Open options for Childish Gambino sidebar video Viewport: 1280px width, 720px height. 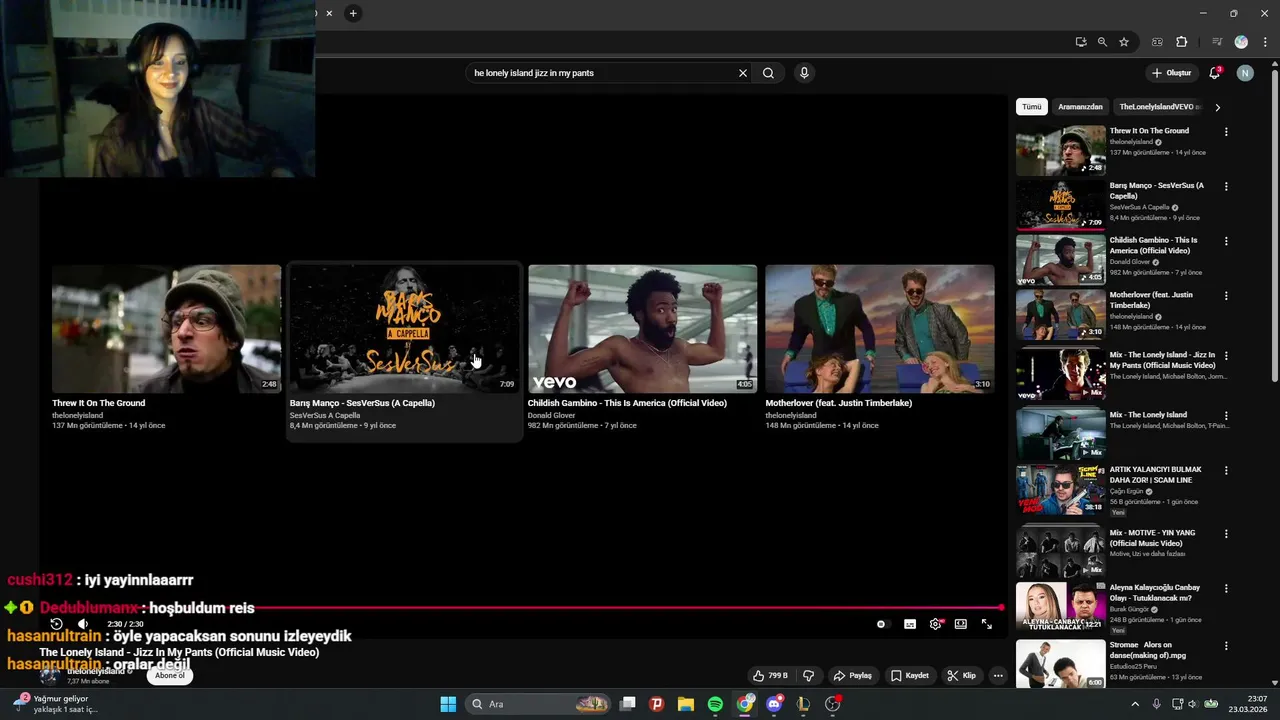[1226, 241]
